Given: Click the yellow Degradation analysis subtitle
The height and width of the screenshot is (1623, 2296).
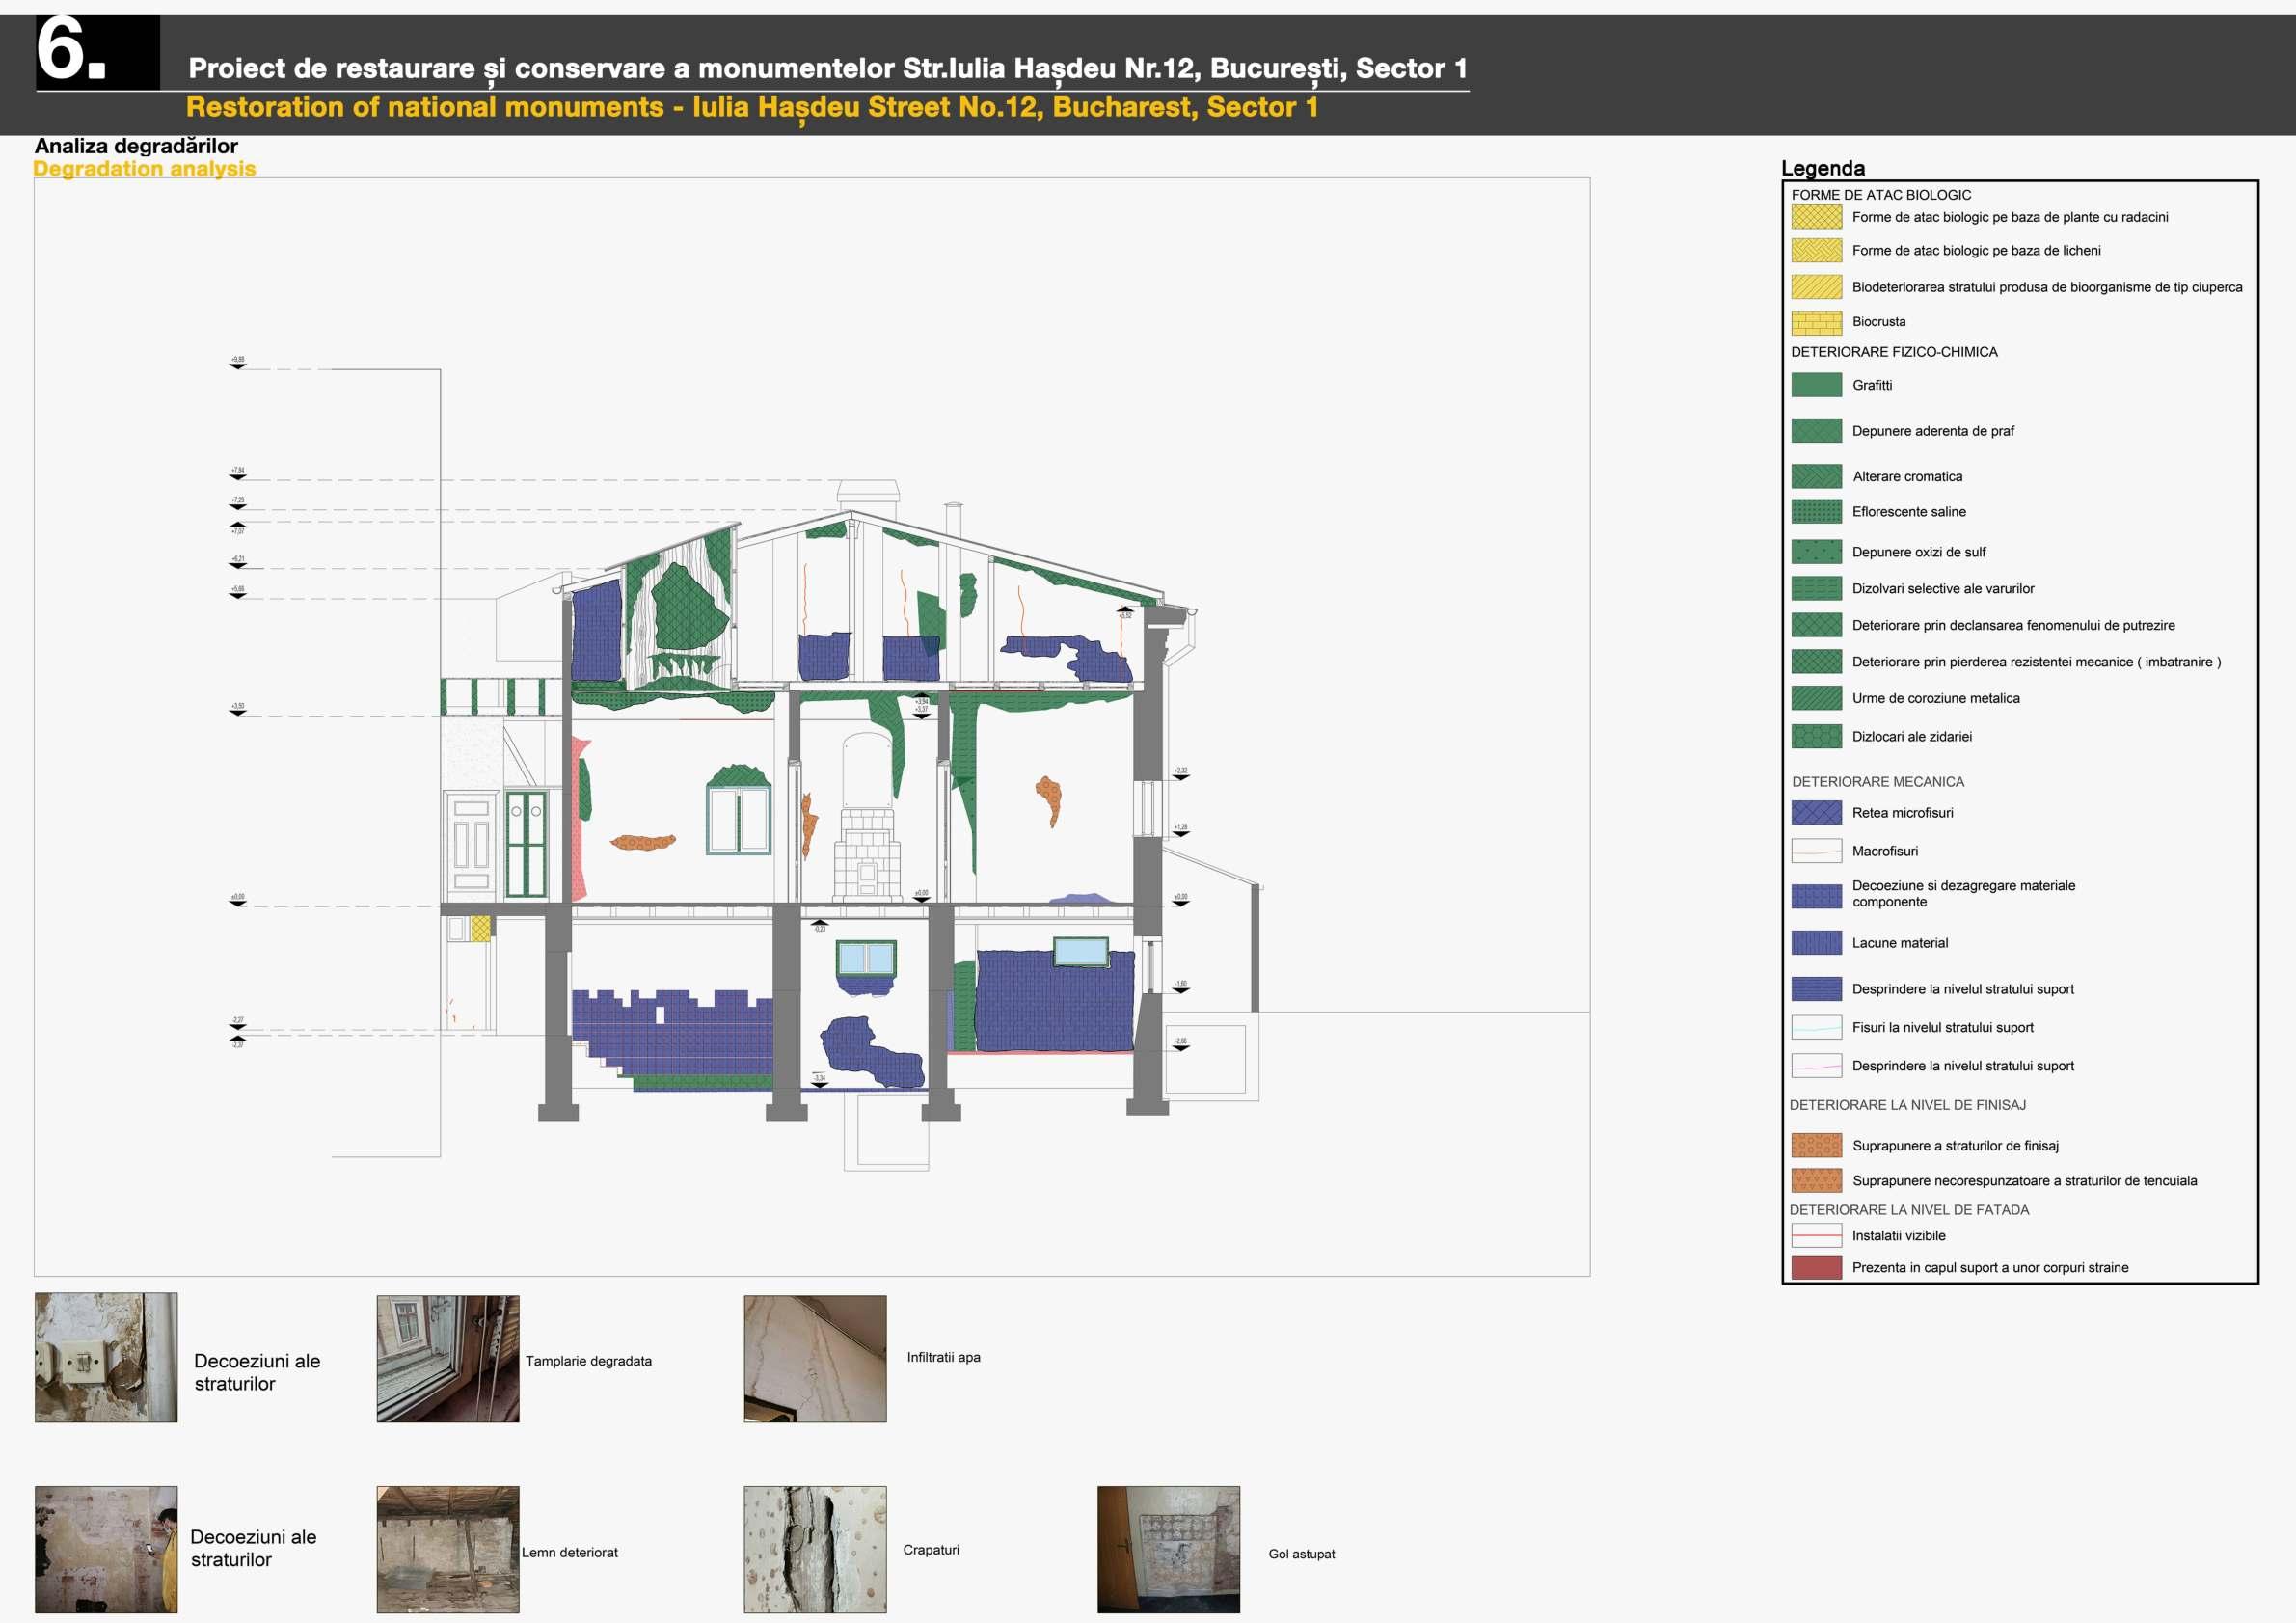Looking at the screenshot, I should (x=145, y=169).
